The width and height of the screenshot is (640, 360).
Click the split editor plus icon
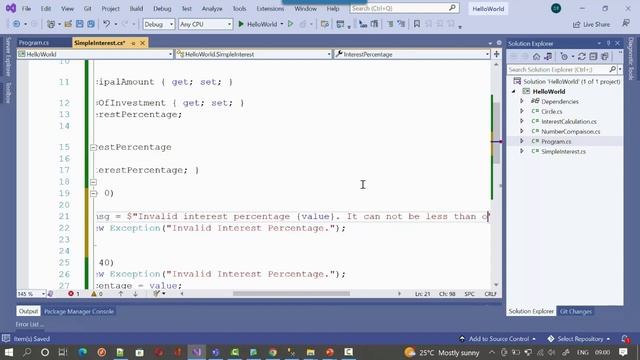tap(496, 54)
